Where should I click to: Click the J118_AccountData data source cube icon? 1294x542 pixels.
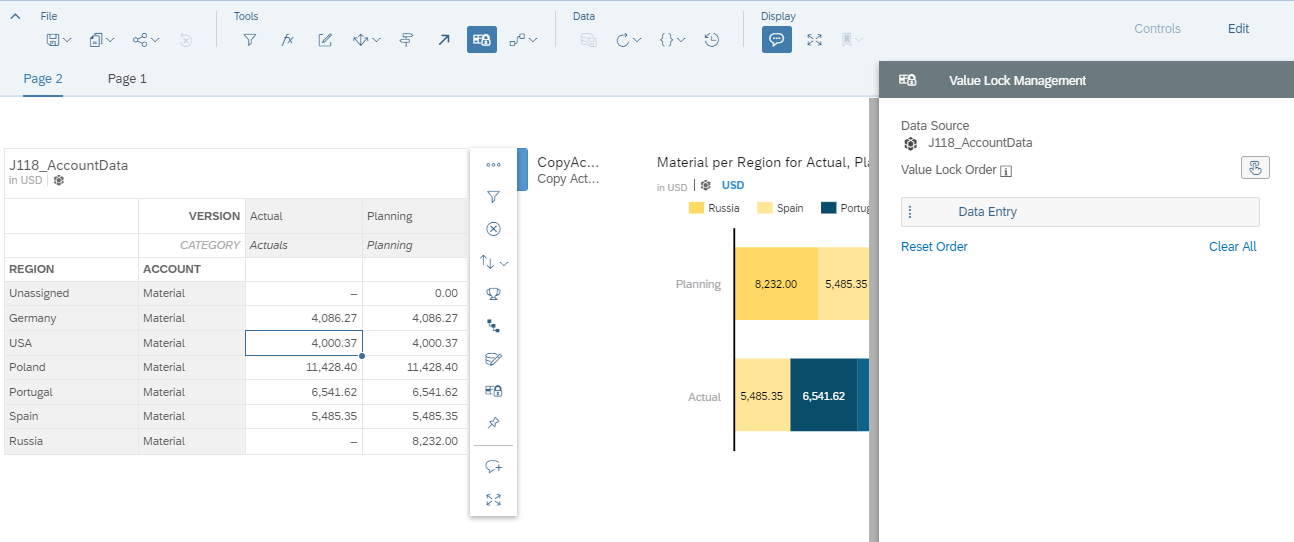(x=910, y=143)
